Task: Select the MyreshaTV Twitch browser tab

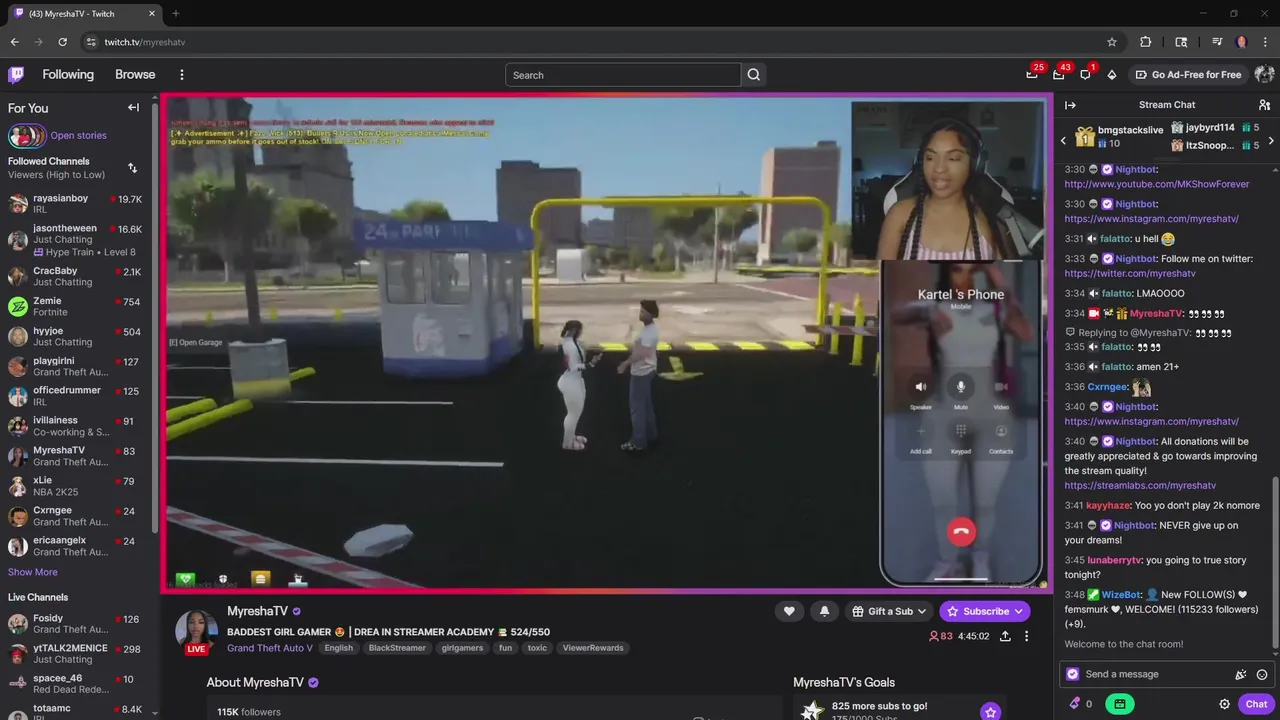Action: click(85, 13)
